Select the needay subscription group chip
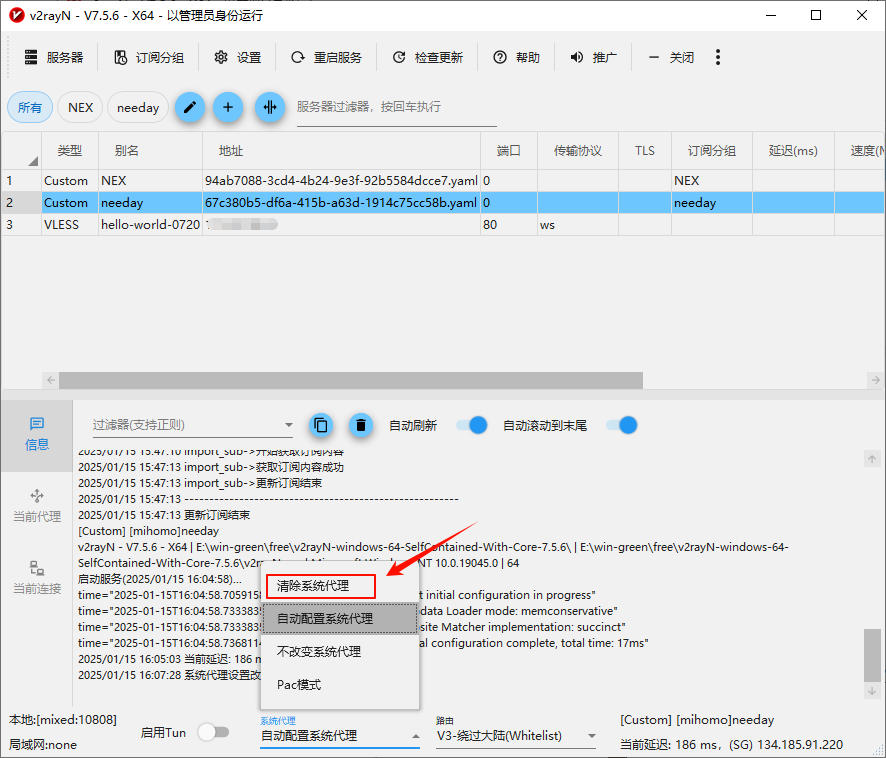 click(138, 107)
